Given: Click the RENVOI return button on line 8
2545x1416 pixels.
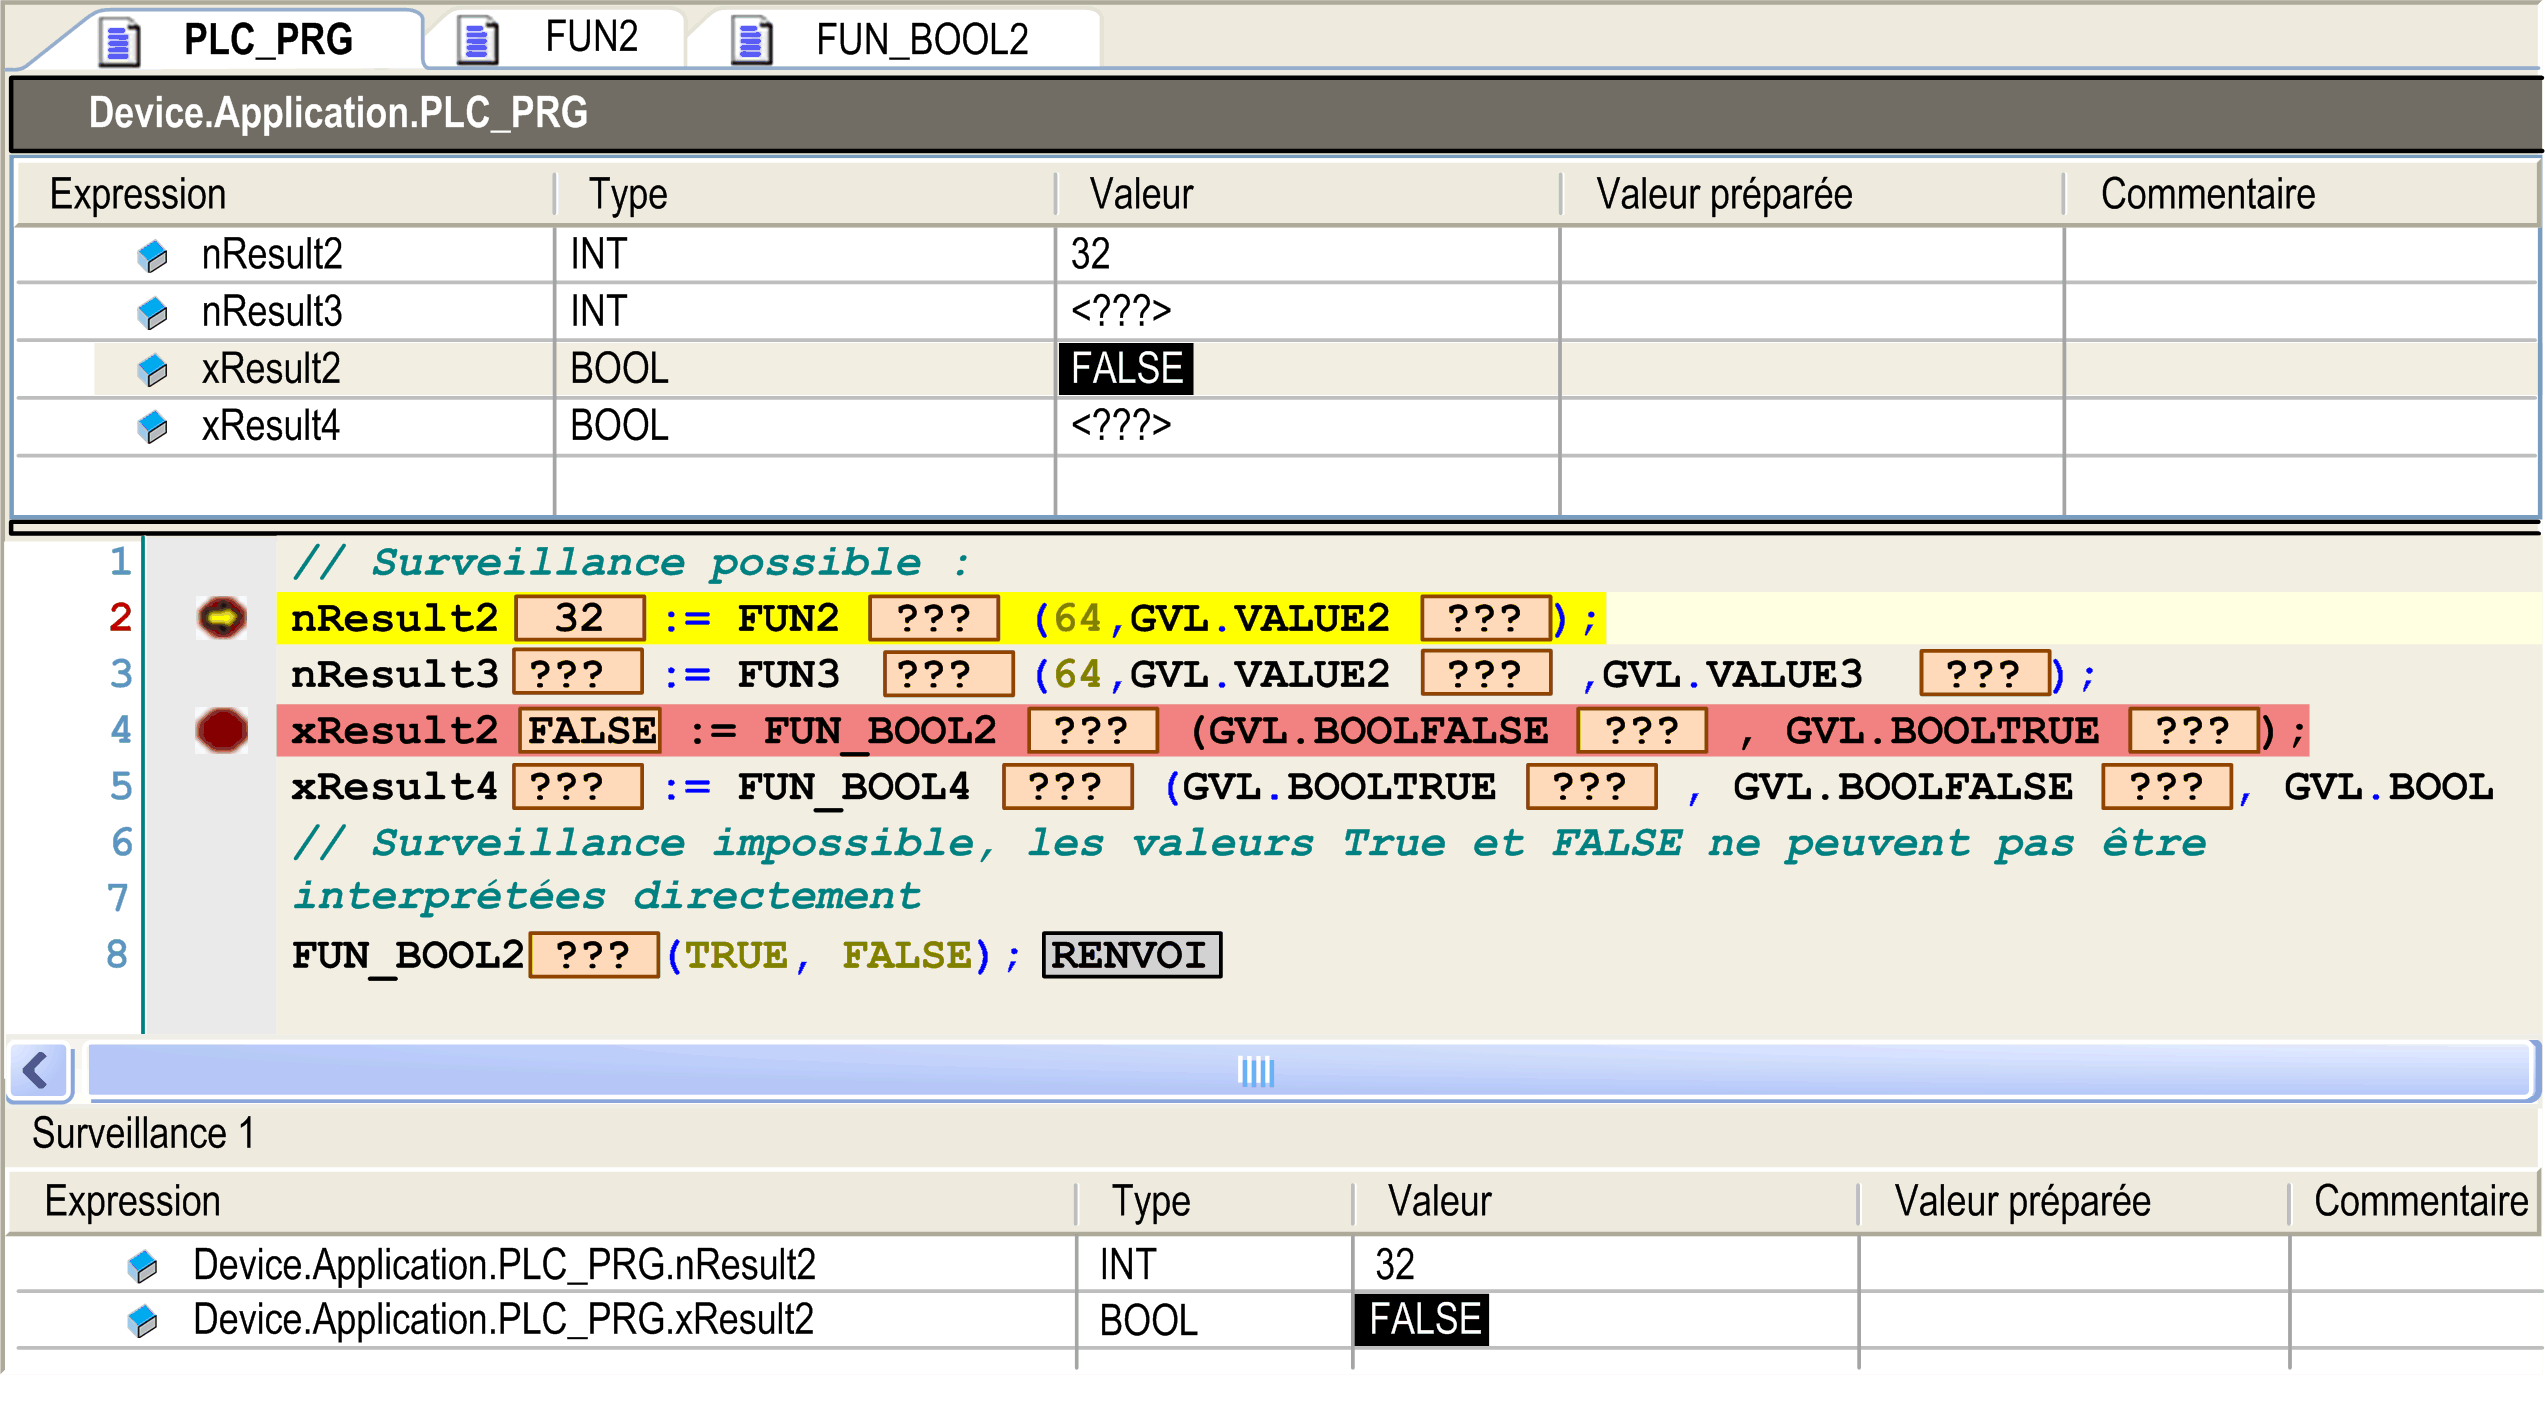Looking at the screenshot, I should click(x=1131, y=955).
